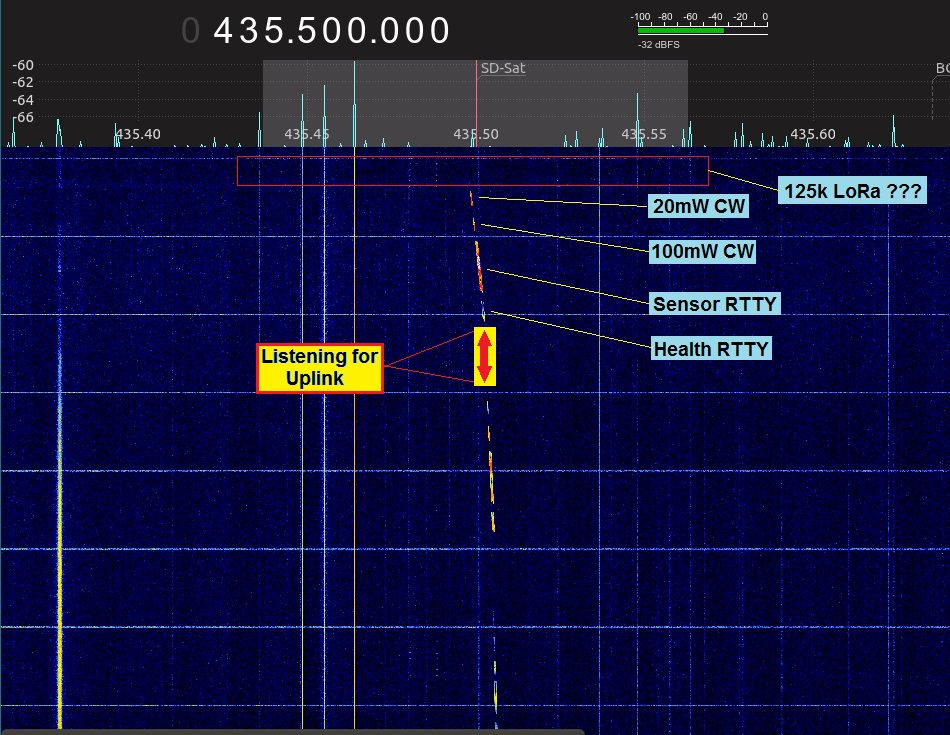
Task: Click the red center tuning line in spectrum
Action: (x=476, y=103)
